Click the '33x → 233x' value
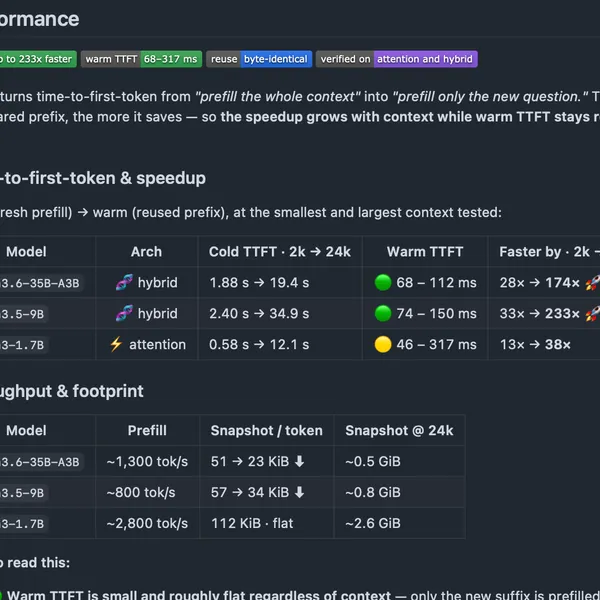The height and width of the screenshot is (600, 600). (x=540, y=314)
